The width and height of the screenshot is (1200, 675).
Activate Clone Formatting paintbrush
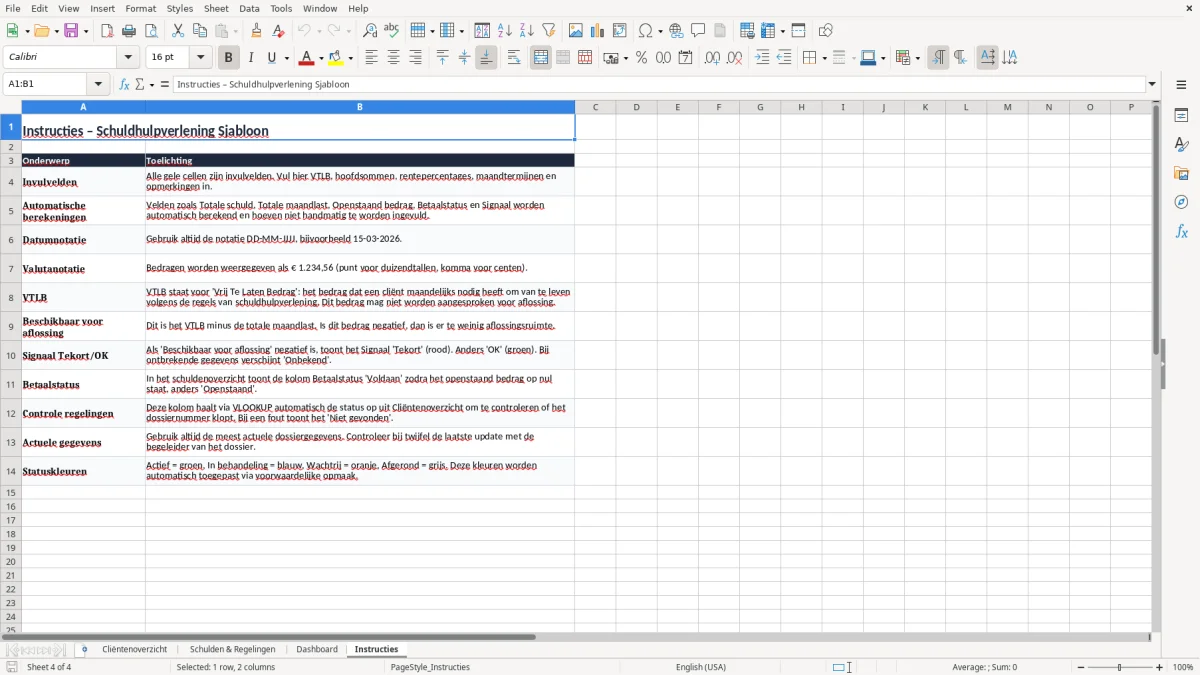pos(256,31)
